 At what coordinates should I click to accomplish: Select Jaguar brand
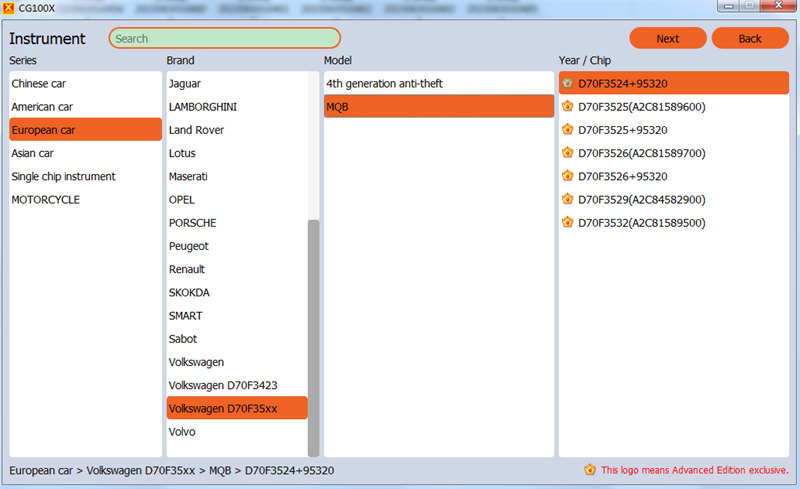[237, 83]
